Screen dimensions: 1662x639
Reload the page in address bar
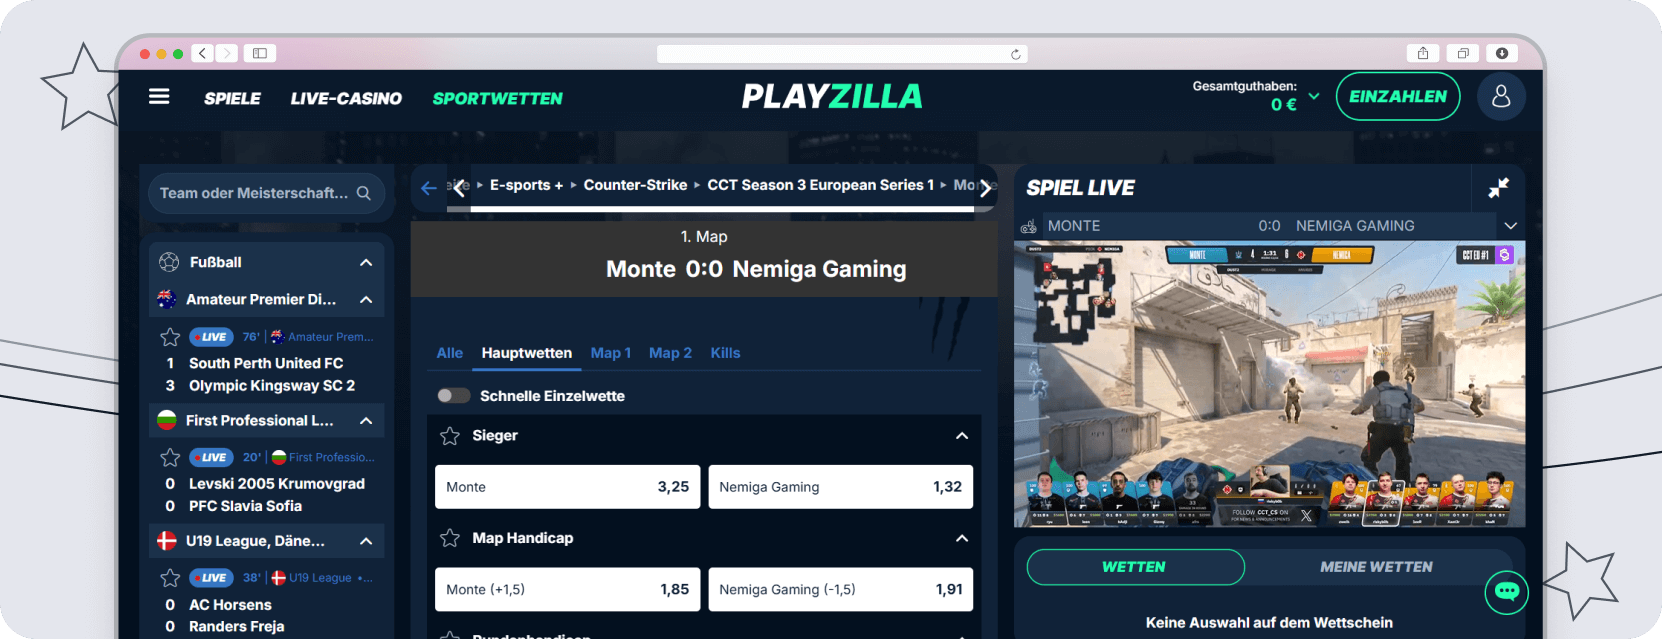coord(1016,54)
